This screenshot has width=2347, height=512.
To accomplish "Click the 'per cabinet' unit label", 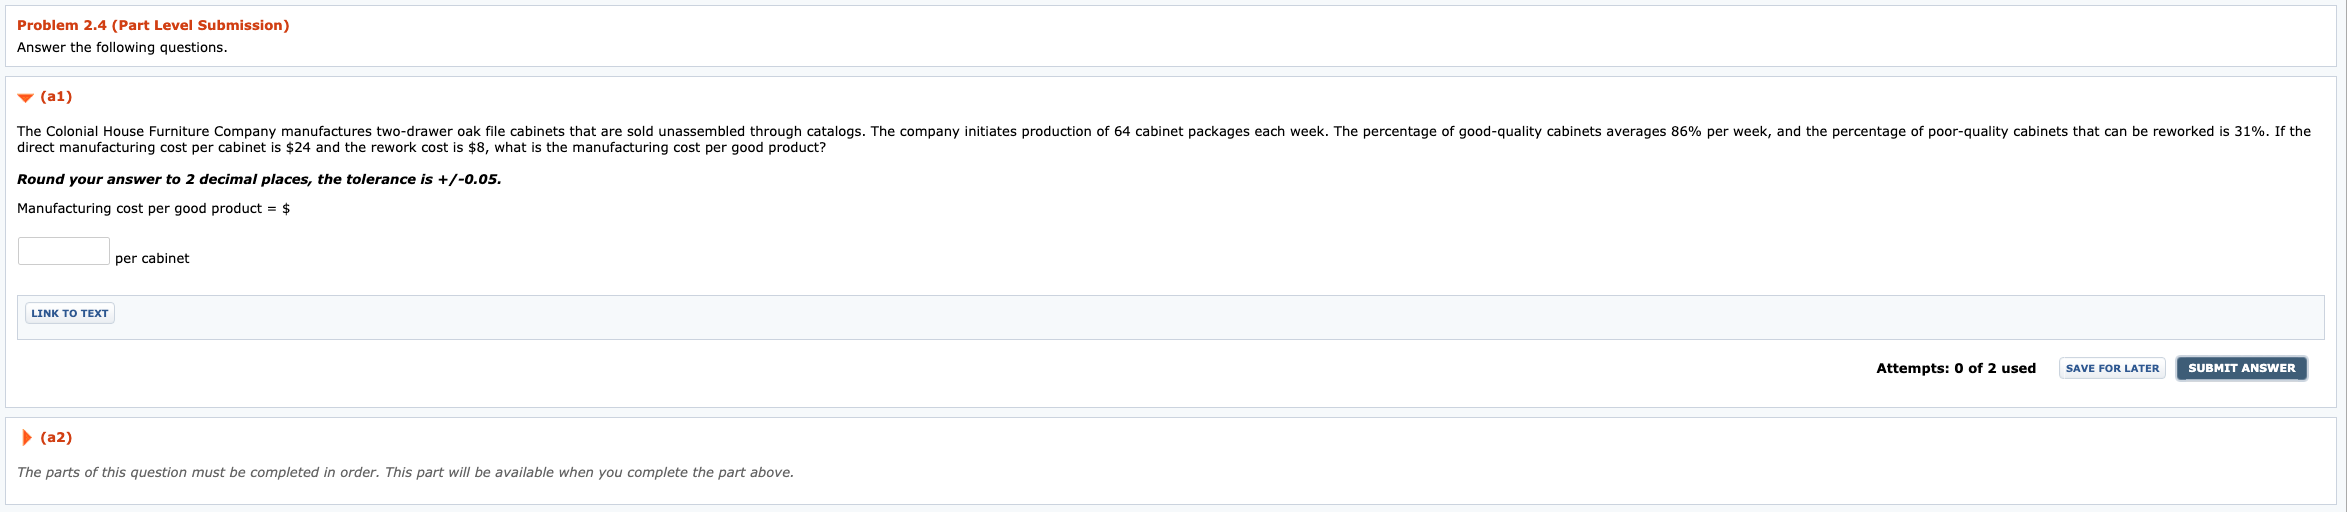I will pos(152,258).
